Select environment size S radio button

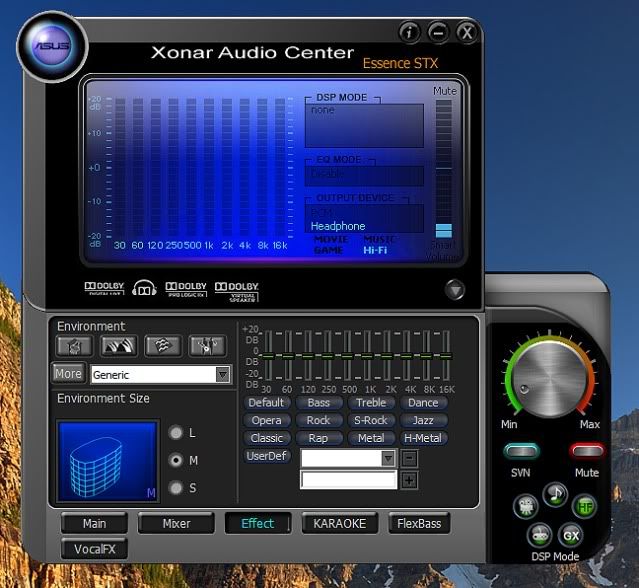pyautogui.click(x=176, y=487)
